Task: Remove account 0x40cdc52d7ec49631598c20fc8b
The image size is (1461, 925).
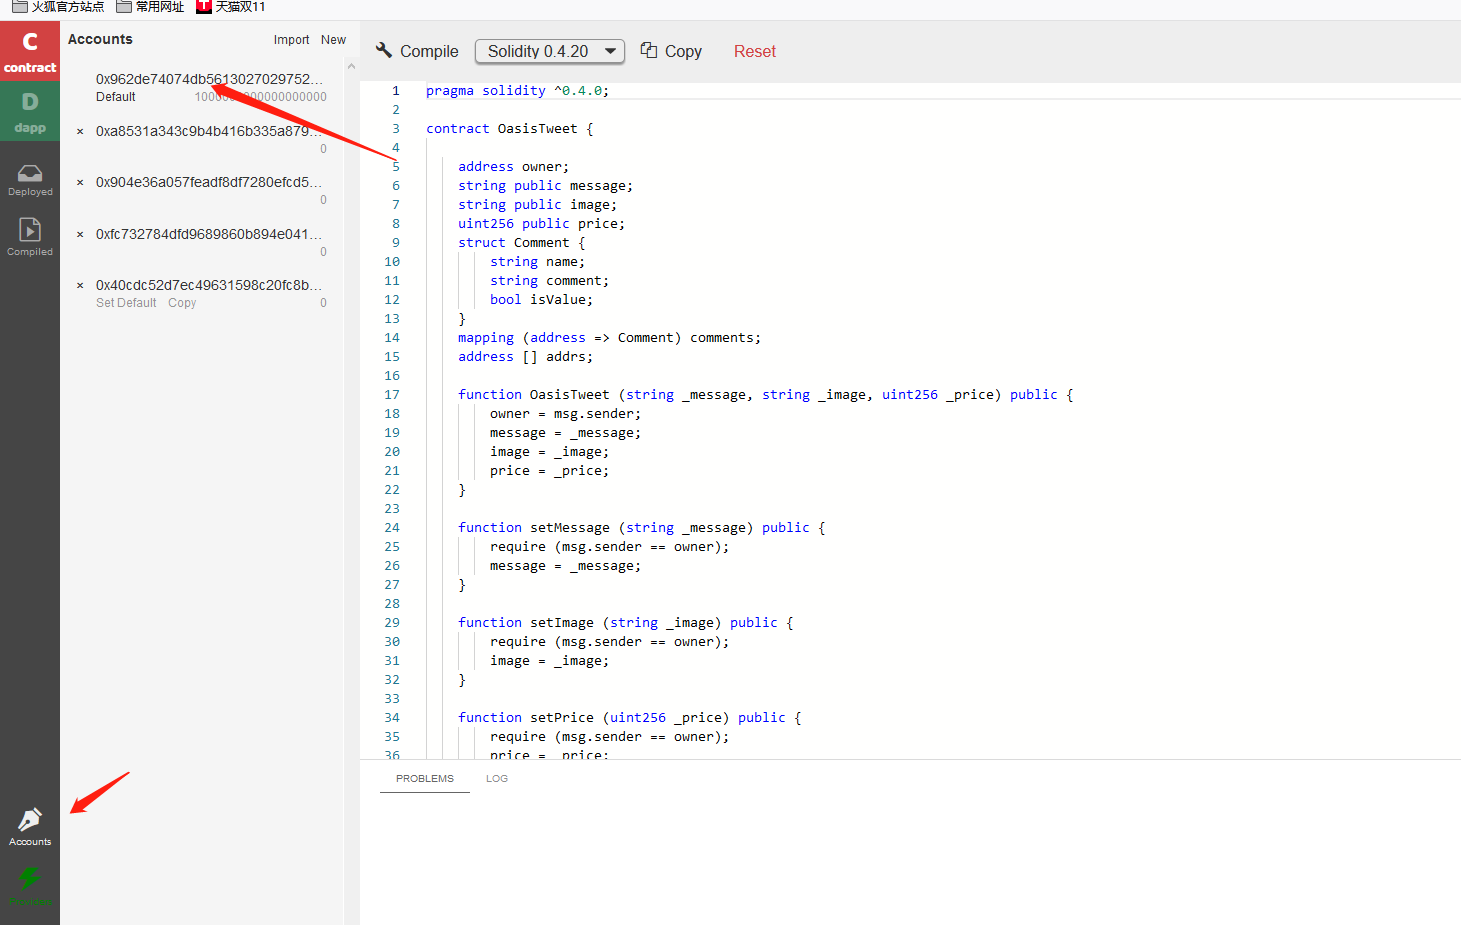Action: click(80, 286)
